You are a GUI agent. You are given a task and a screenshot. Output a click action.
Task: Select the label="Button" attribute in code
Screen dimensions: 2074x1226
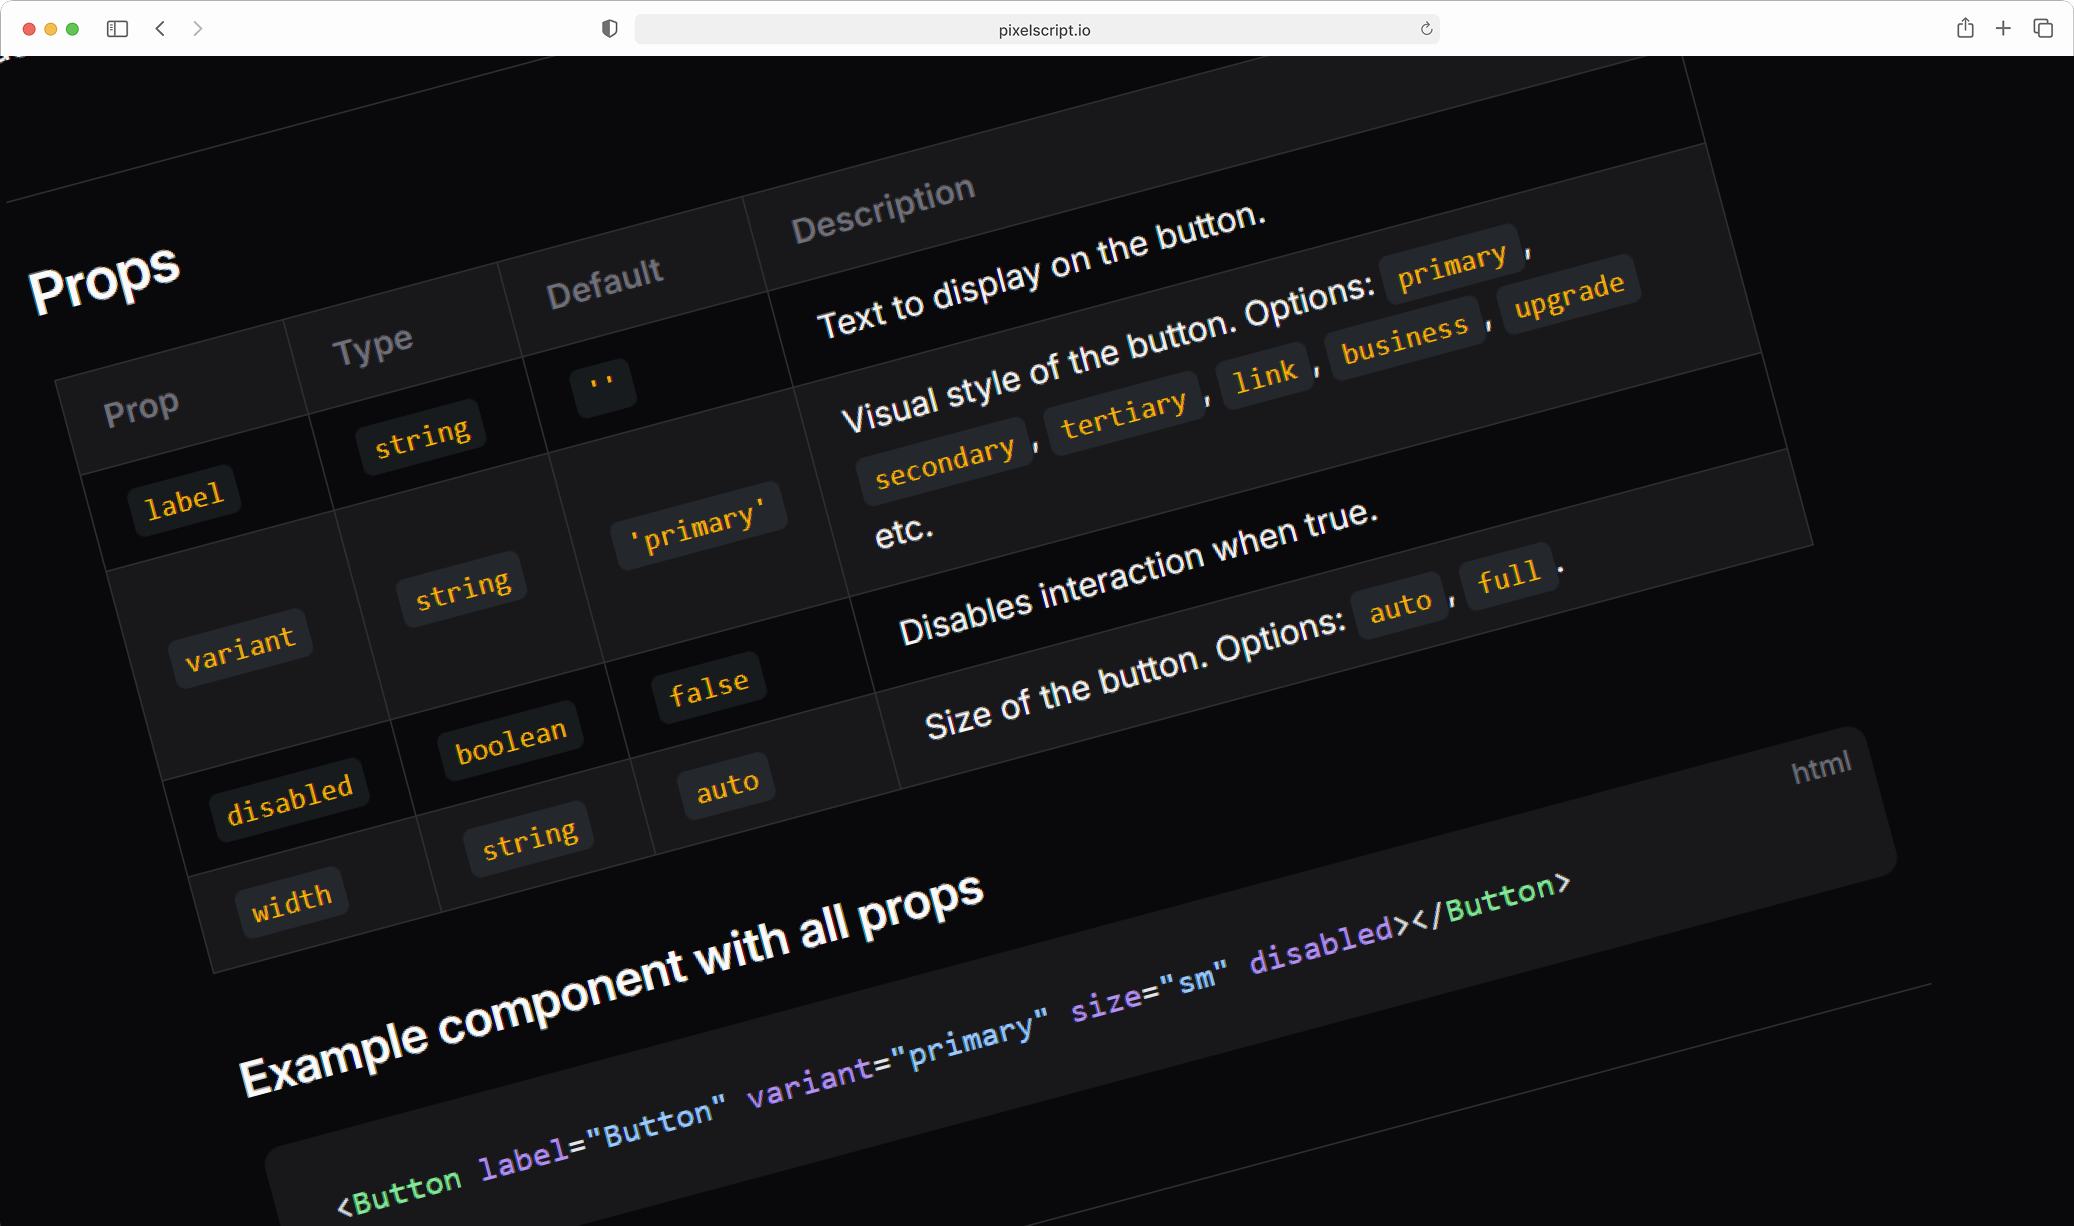(602, 1137)
